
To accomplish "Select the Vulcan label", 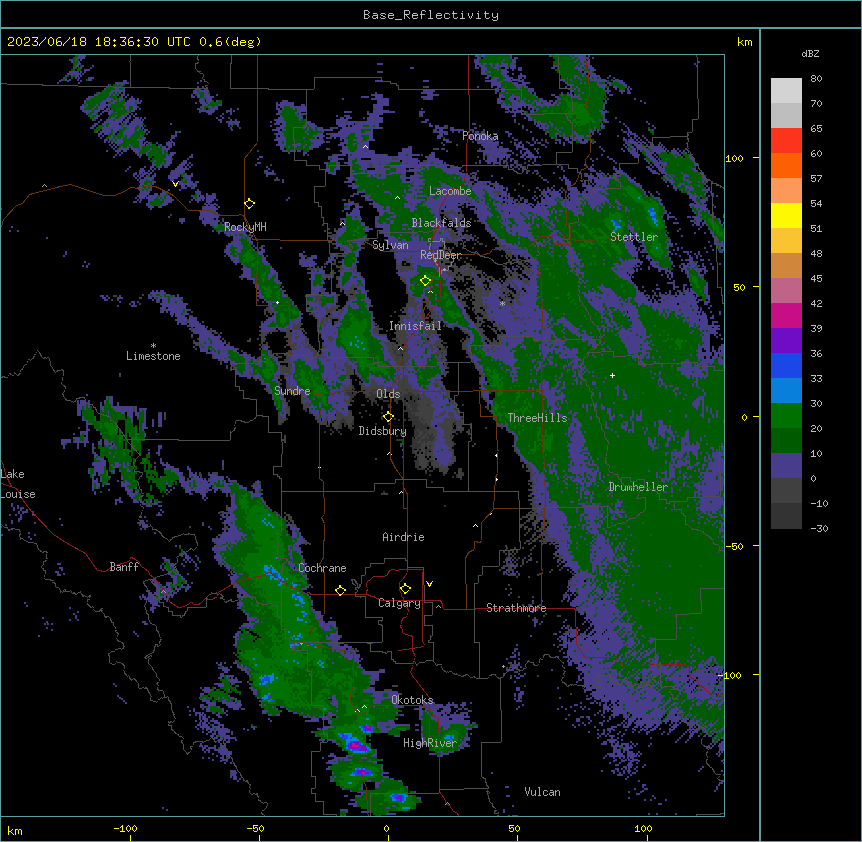I will coord(542,792).
